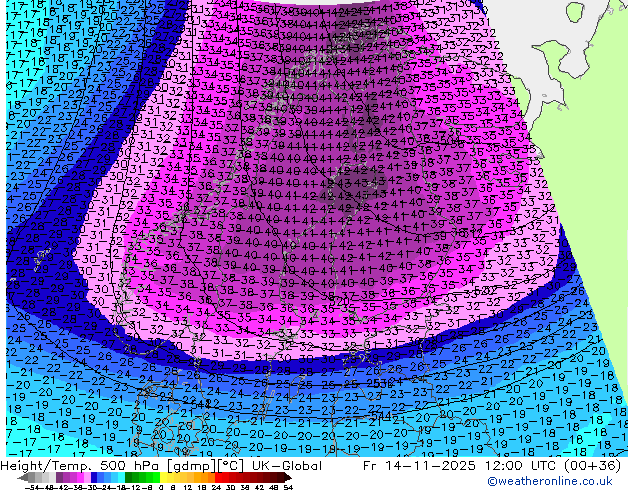Viewport: 634px width, 490px height.
Task: Click the legend value '12' under the scale
Action: coord(187,487)
